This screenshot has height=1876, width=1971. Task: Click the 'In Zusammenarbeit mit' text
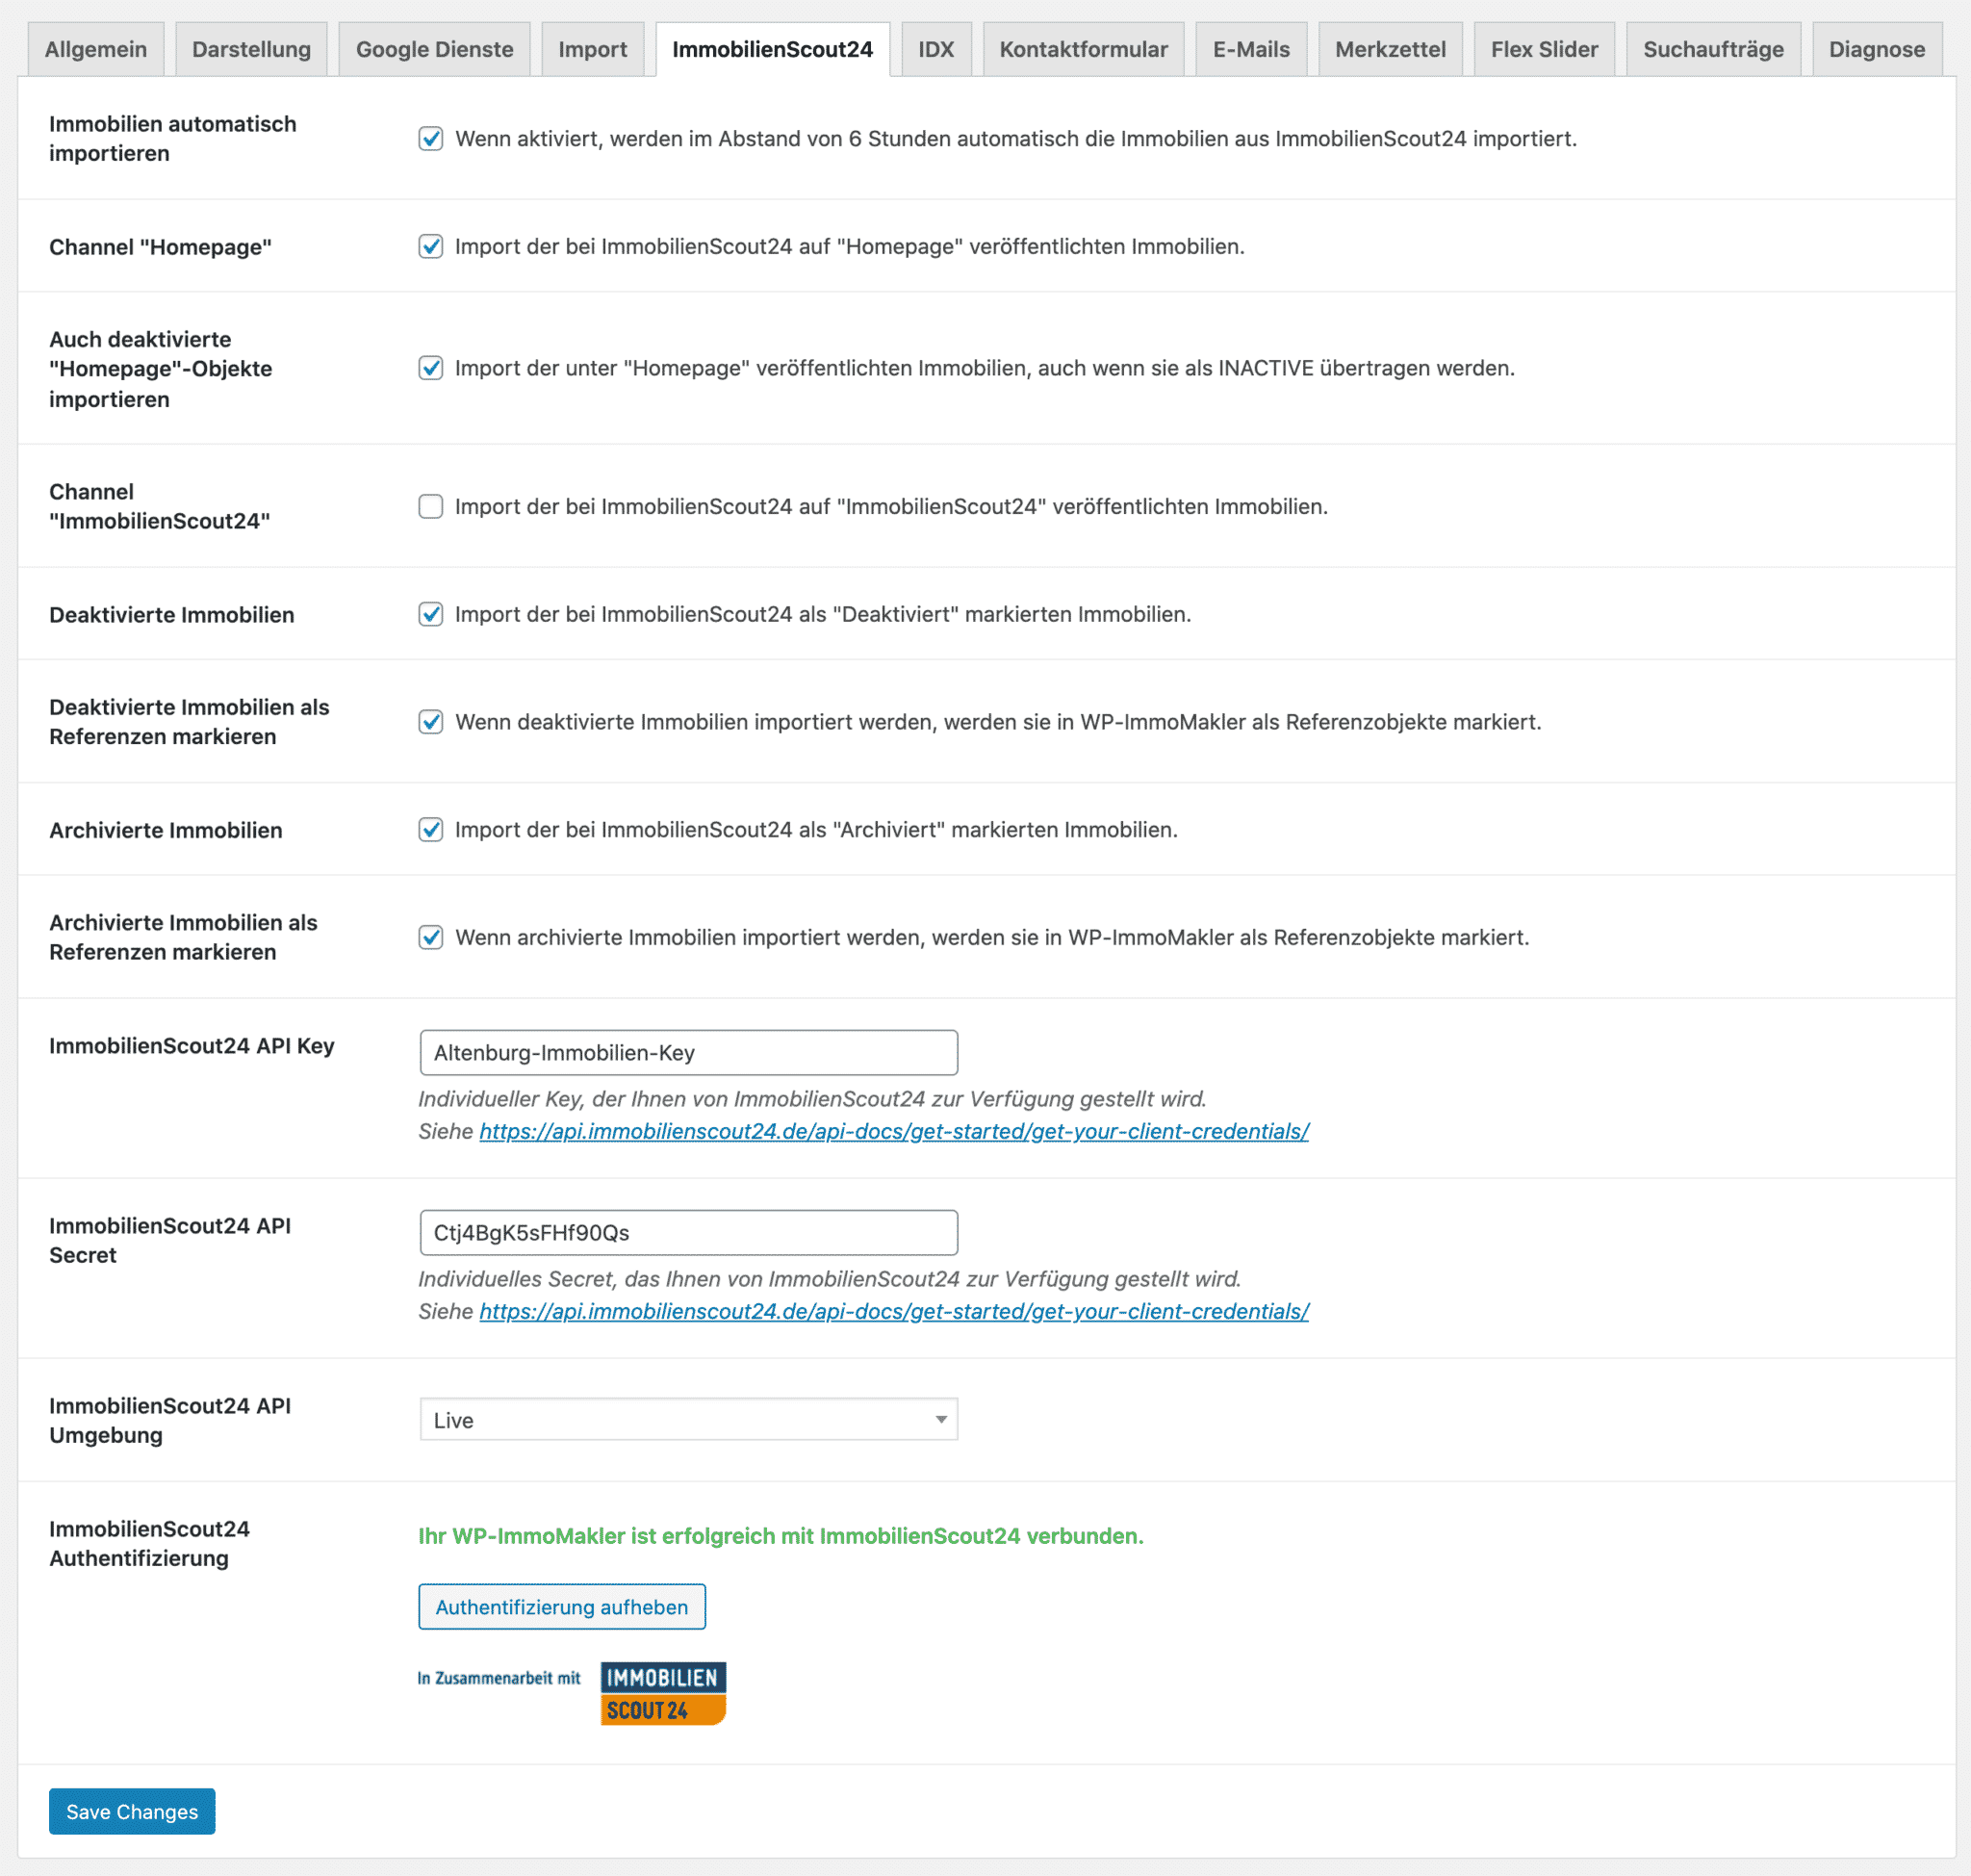(x=499, y=1678)
